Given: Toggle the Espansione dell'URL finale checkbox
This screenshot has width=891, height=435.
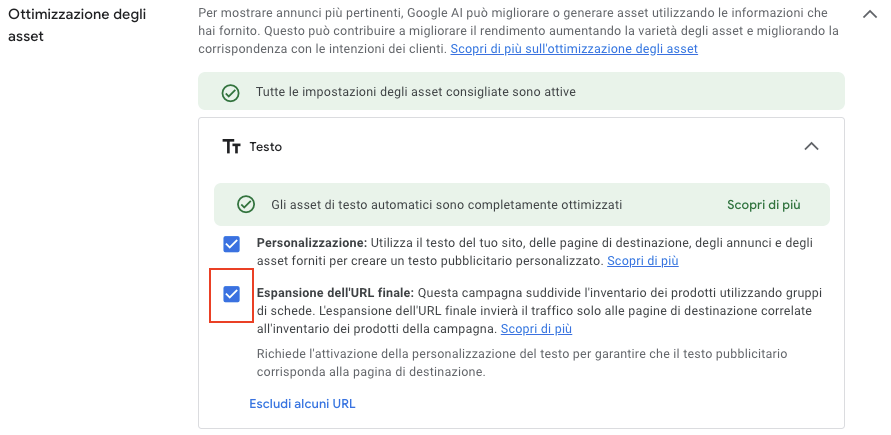Looking at the screenshot, I should click(x=231, y=294).
